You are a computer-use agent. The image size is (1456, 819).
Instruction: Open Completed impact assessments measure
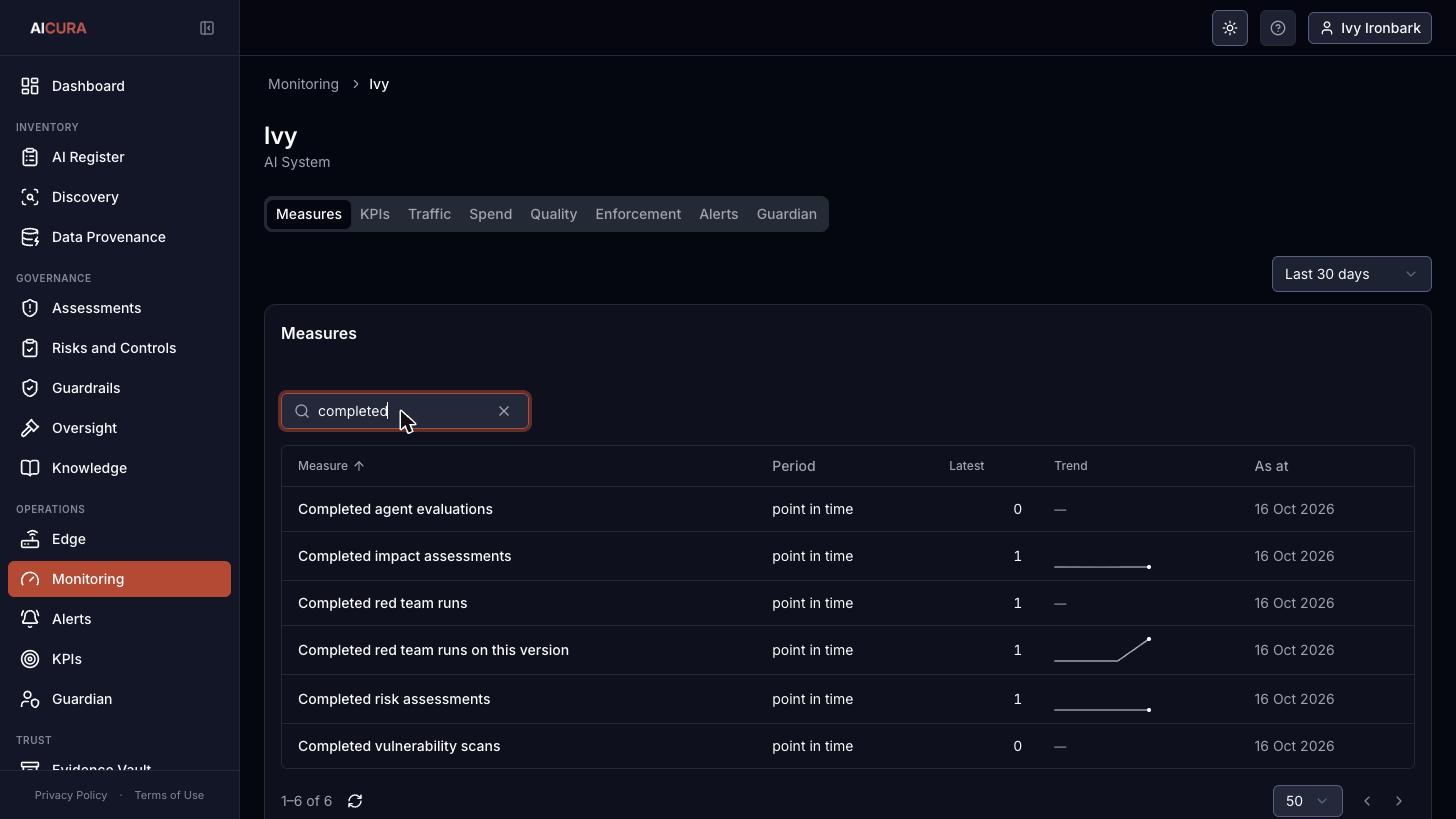click(x=848, y=556)
